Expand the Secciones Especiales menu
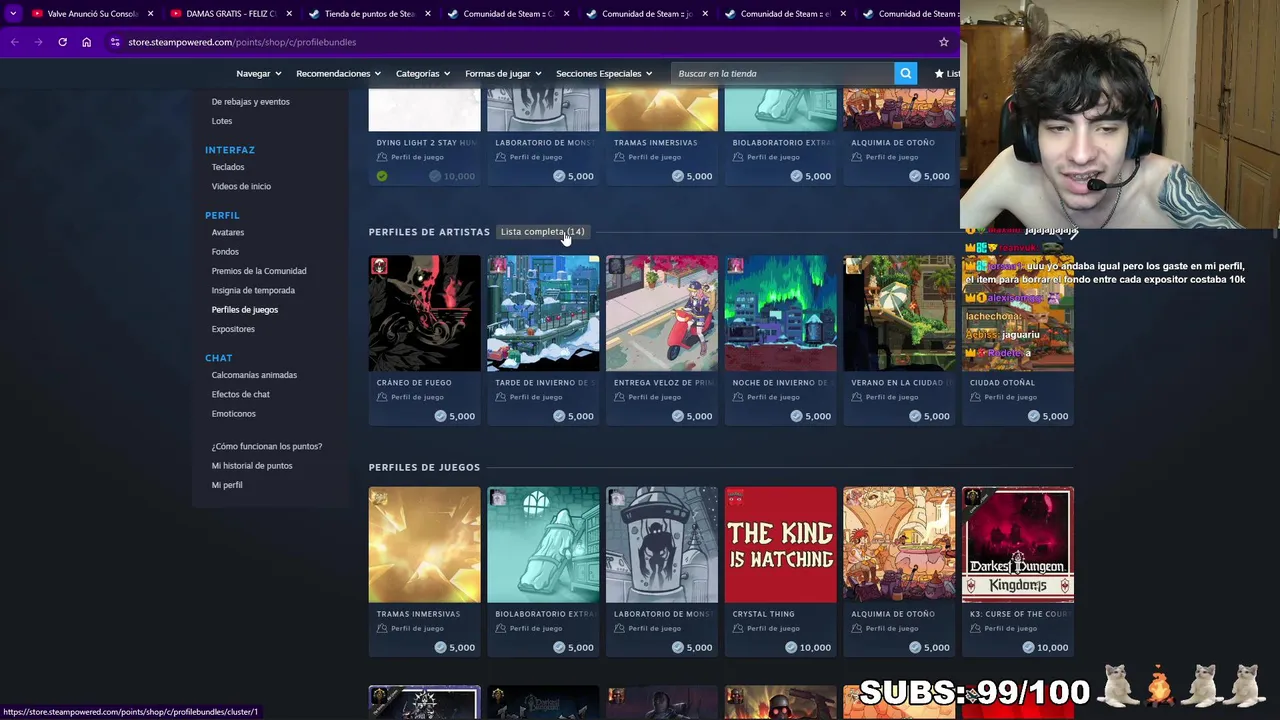This screenshot has width=1280, height=720. click(x=603, y=73)
